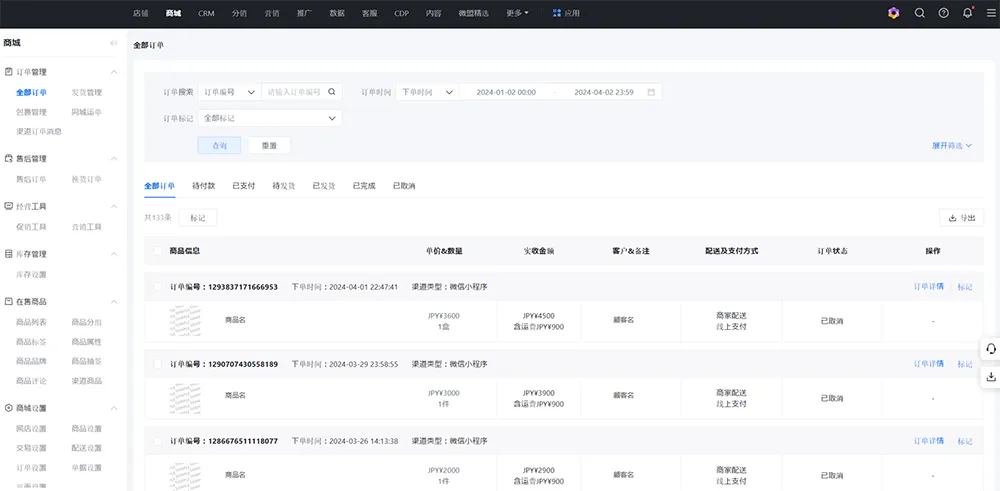The height and width of the screenshot is (491, 1000).
Task: Click the end date 2024-04-02 23:59 field
Action: (603, 92)
